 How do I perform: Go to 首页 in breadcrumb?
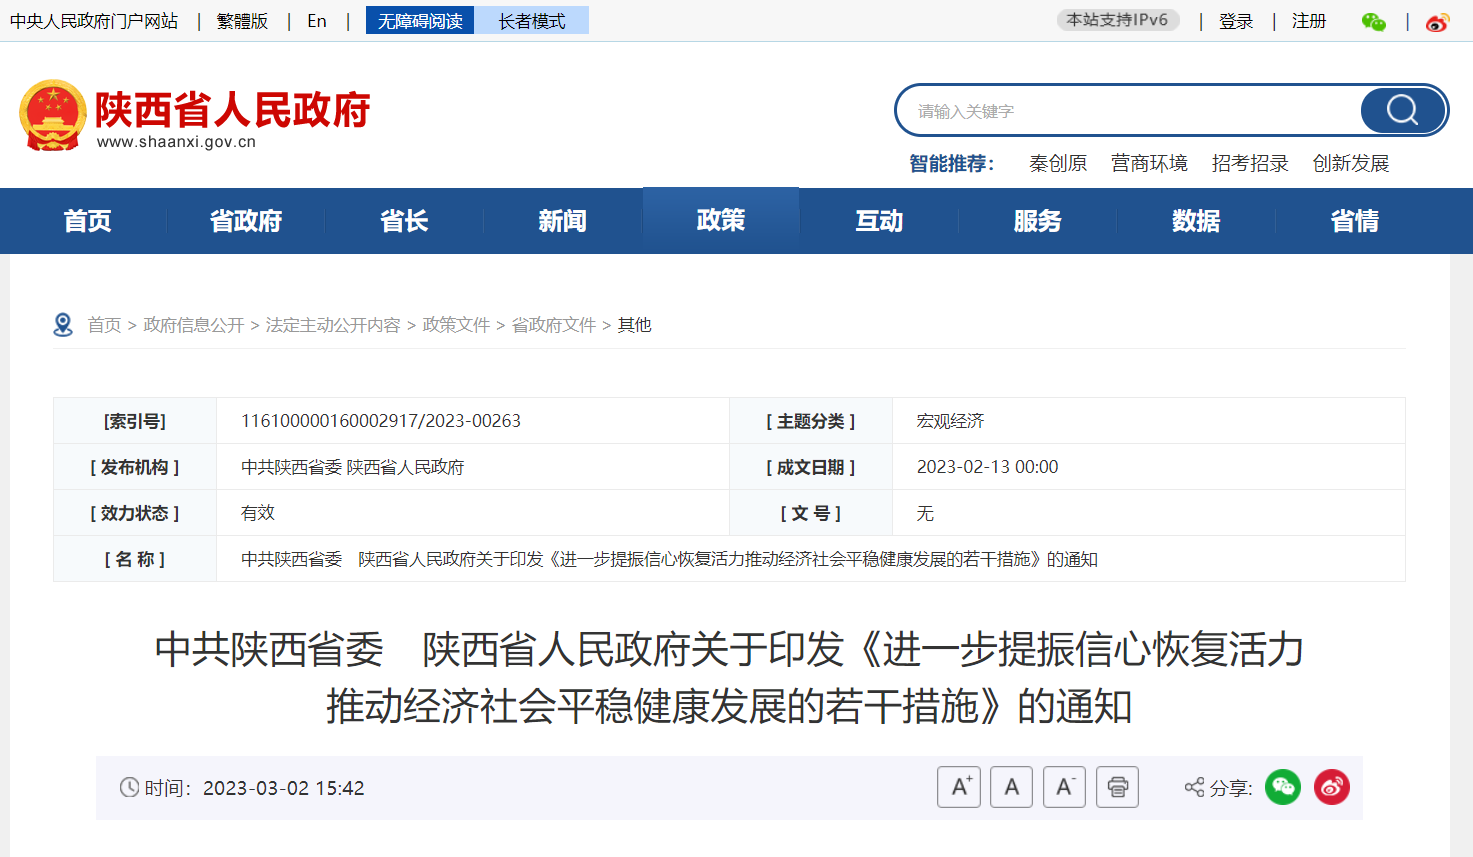tap(104, 325)
